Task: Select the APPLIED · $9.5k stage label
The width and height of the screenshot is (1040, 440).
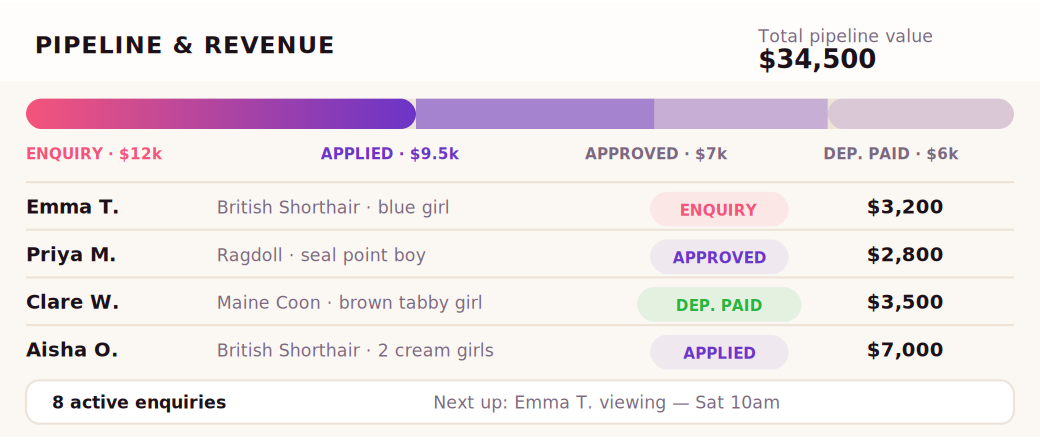Action: click(389, 154)
